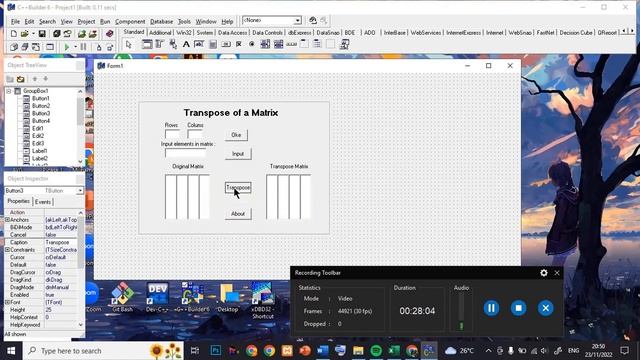Expand the Font property
Image resolution: width=640 pixels, height=360 pixels.
pos(7,302)
